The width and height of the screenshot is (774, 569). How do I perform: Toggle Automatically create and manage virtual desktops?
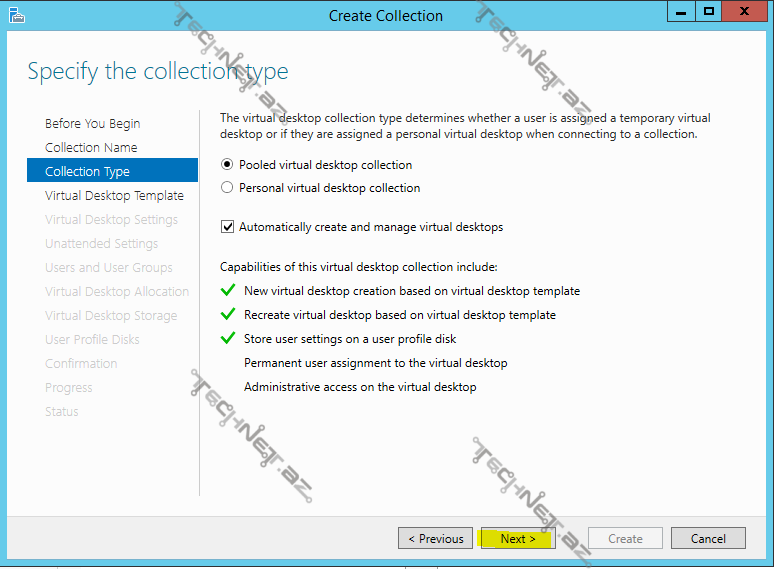pos(227,227)
